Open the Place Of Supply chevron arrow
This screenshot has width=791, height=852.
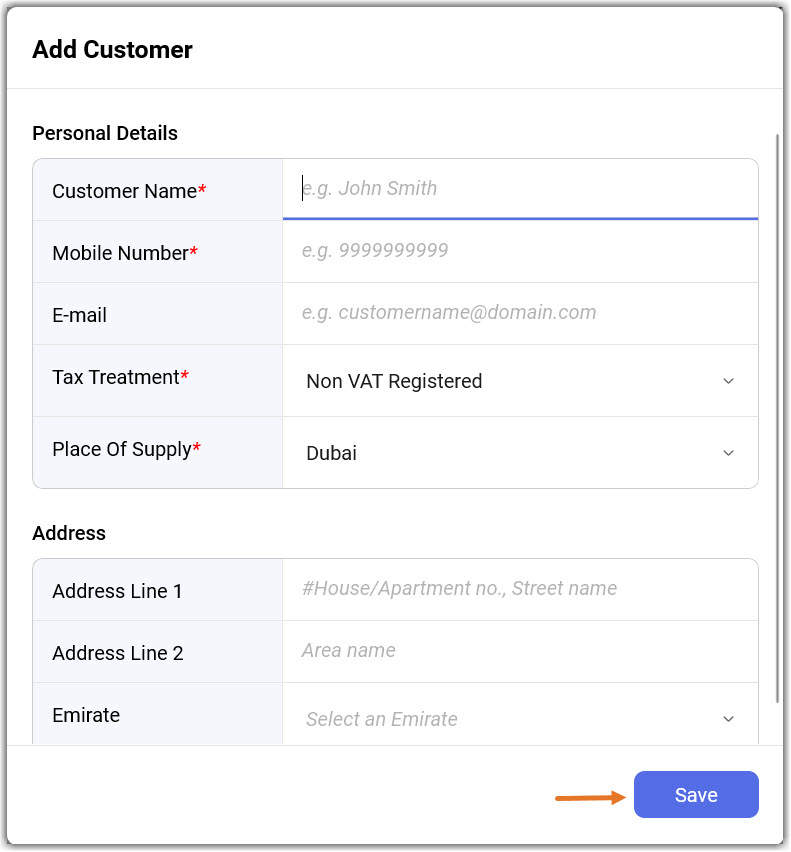(x=728, y=453)
